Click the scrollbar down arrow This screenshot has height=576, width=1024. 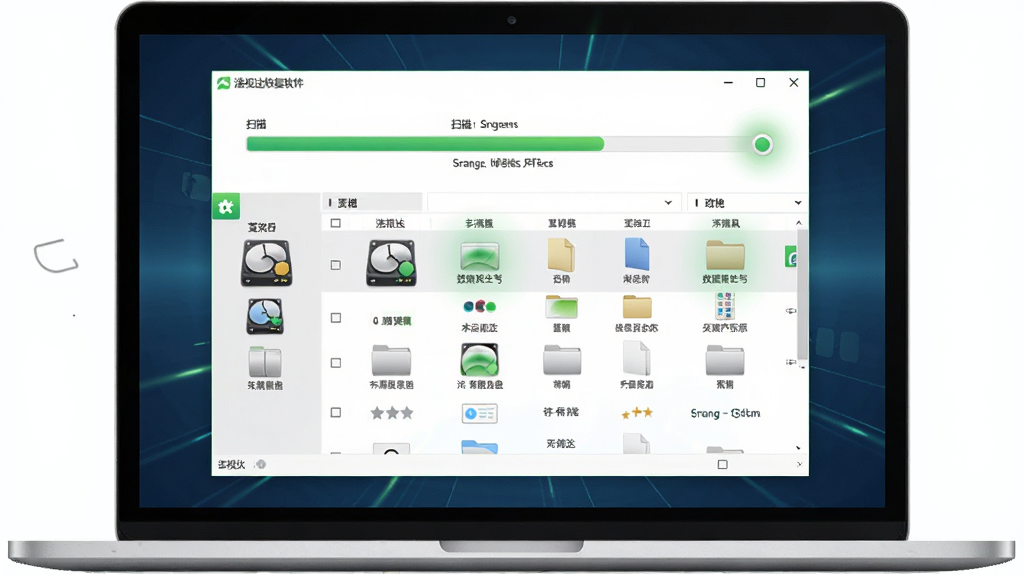point(799,448)
